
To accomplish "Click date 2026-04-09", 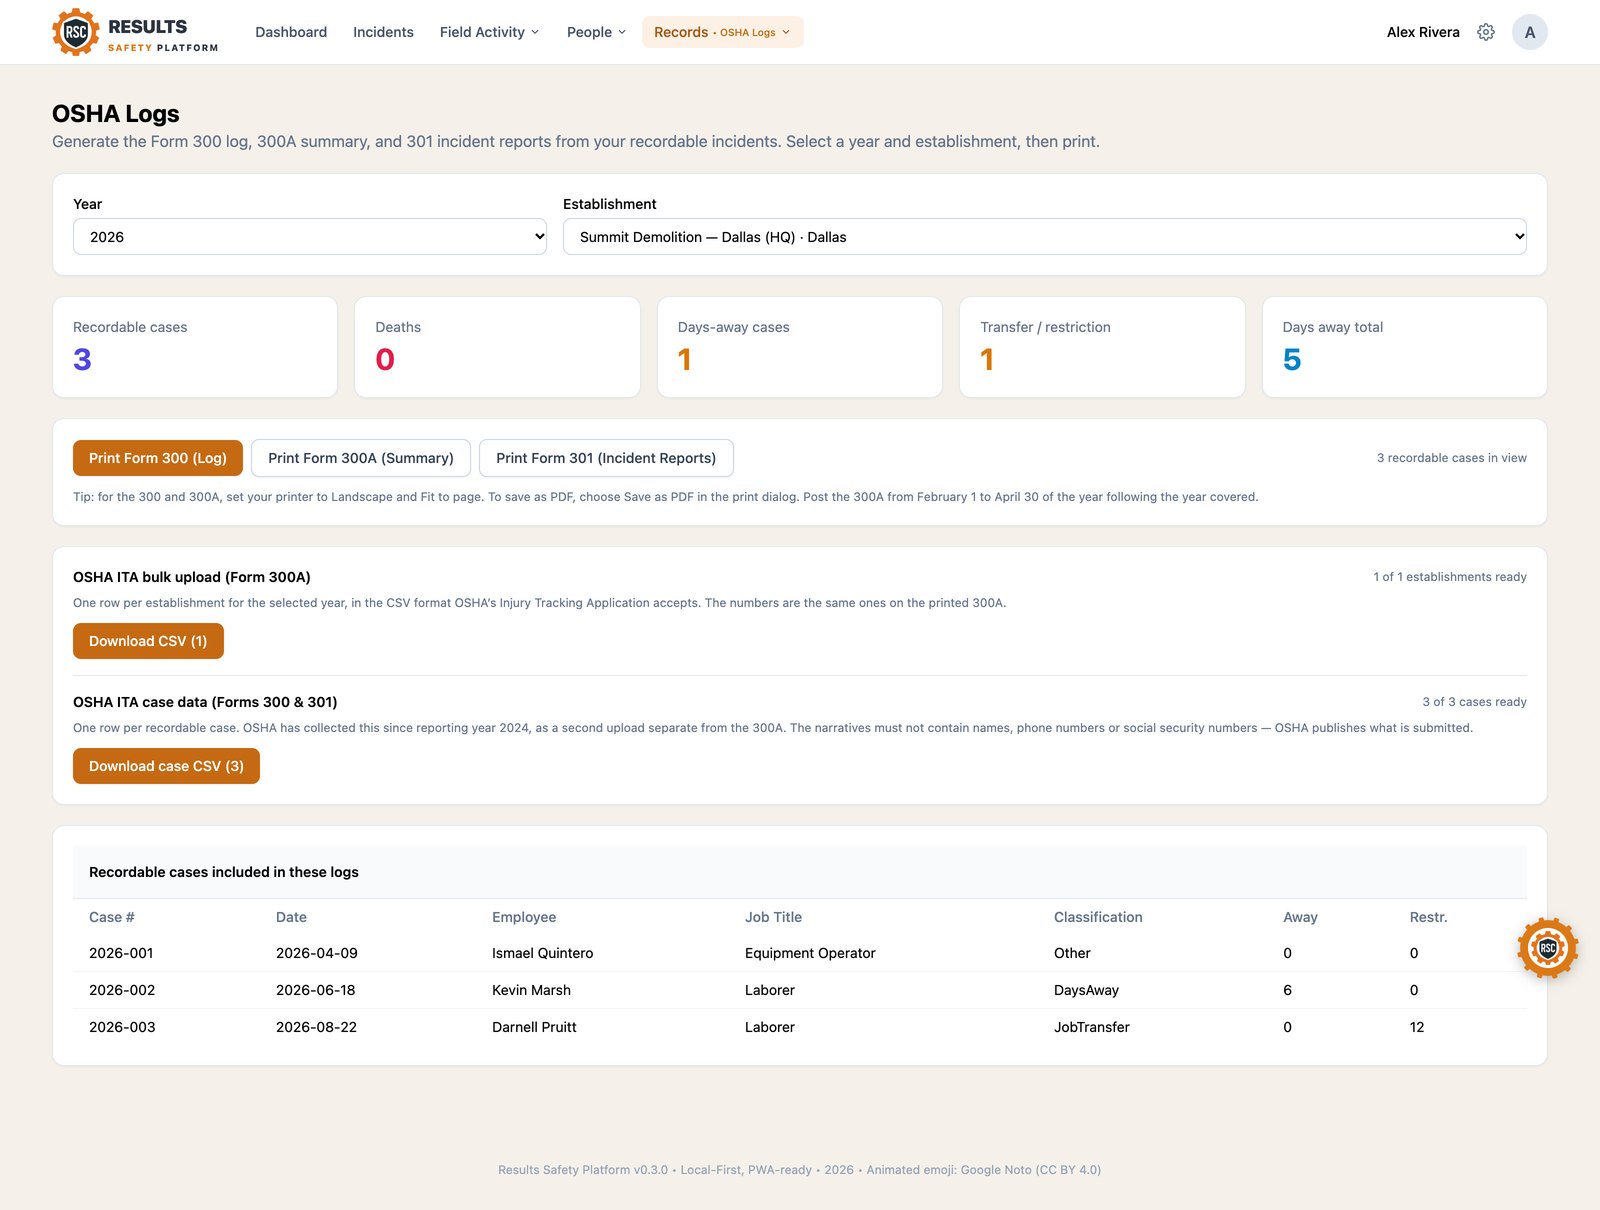I will pyautogui.click(x=316, y=953).
